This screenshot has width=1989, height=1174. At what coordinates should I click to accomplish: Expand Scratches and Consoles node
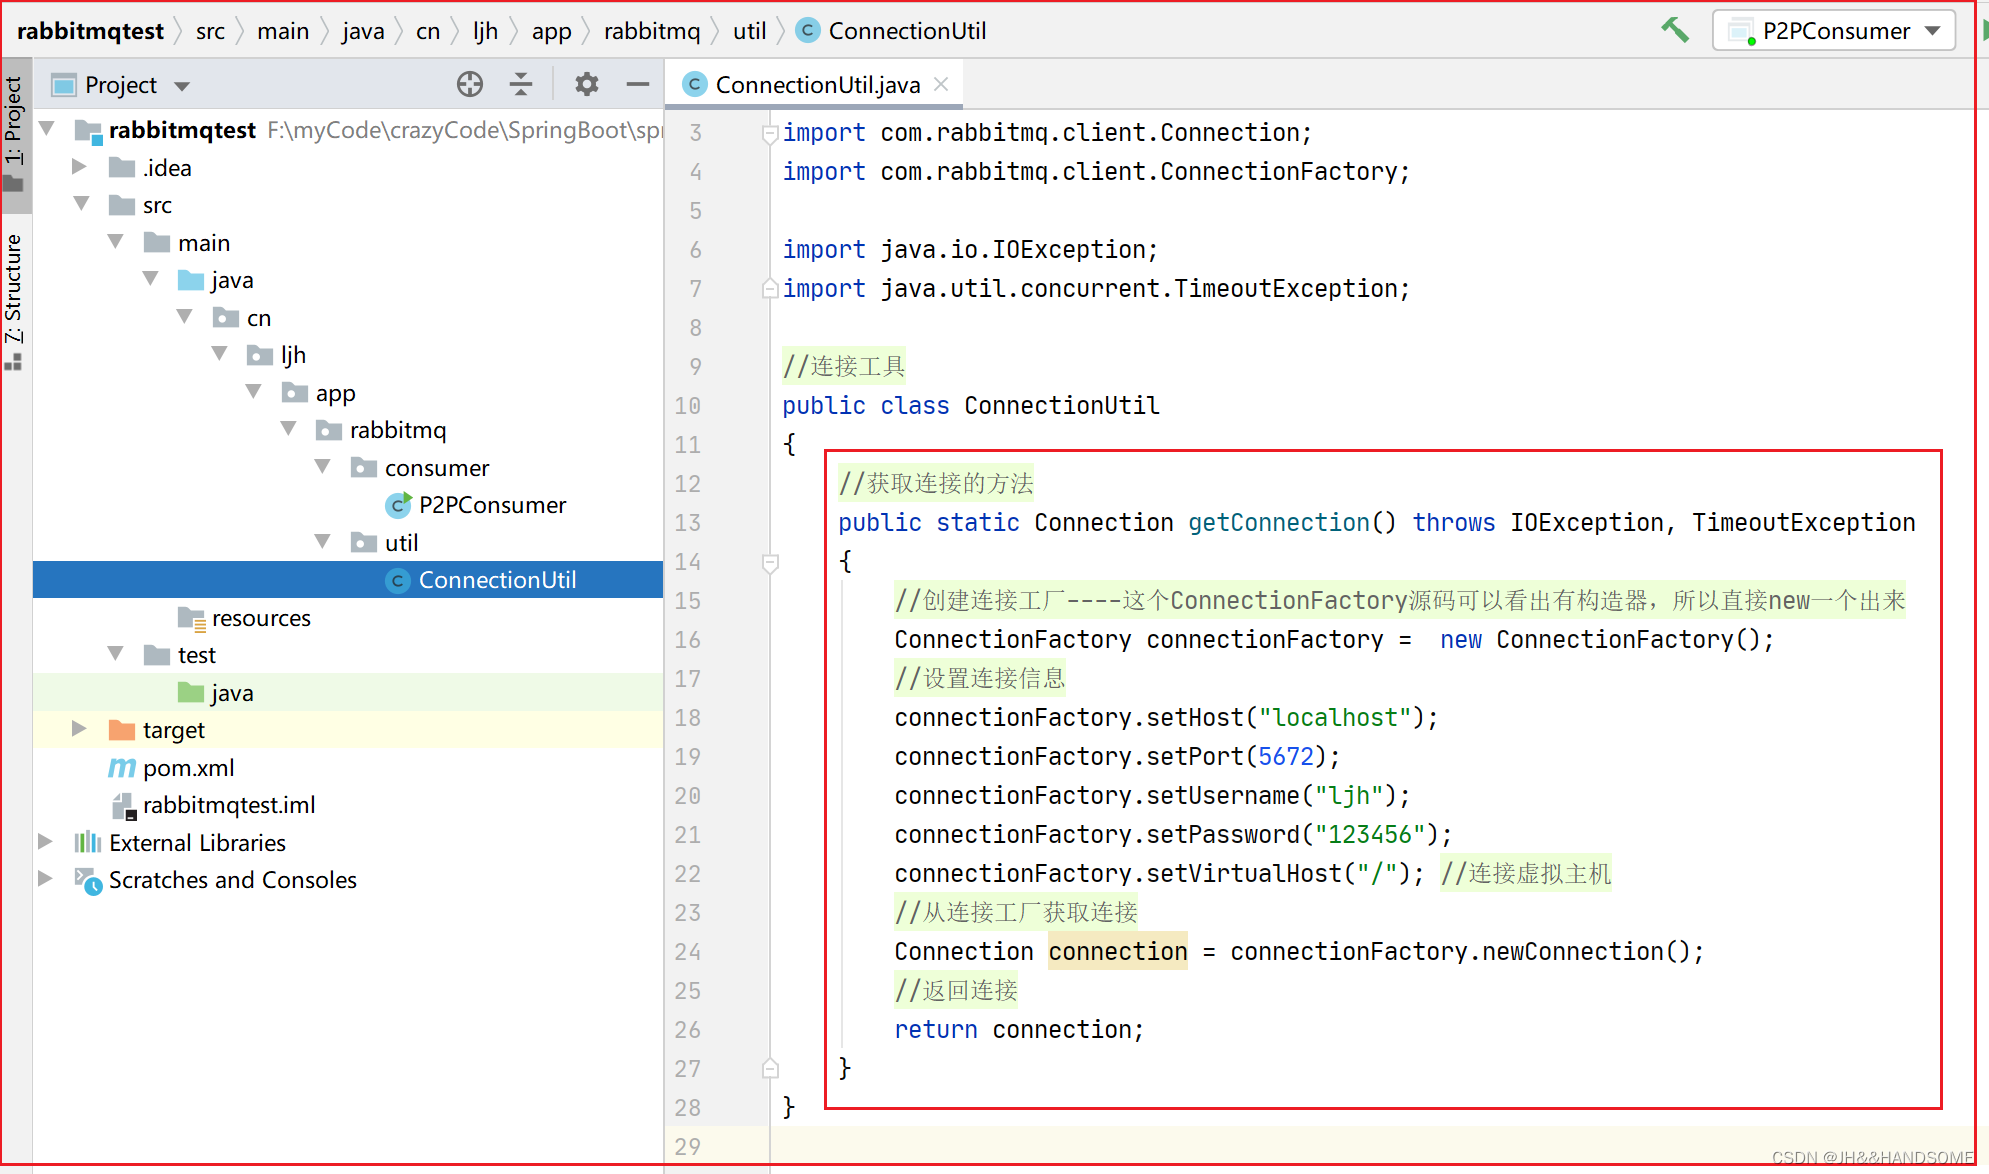click(x=46, y=879)
